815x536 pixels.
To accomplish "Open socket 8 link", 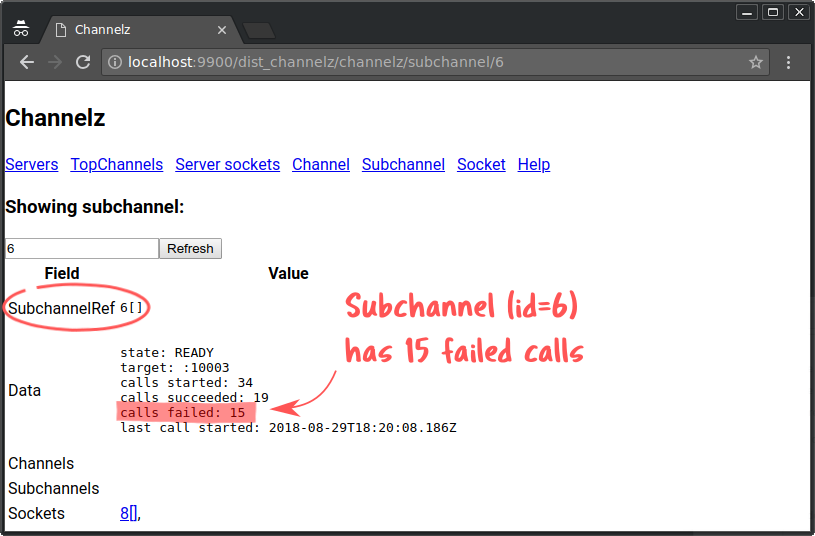I will (125, 514).
